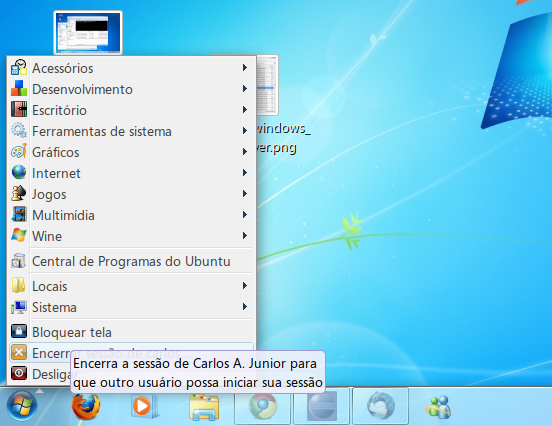552x426 pixels.
Task: Switch to the Google Chrome taskbar icon
Action: coord(263,406)
